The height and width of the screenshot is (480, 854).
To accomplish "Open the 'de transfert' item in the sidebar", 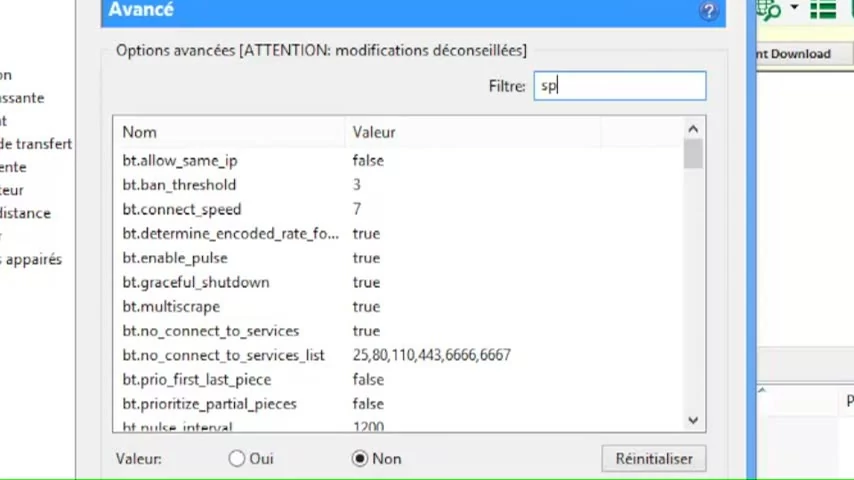I will click(36, 144).
